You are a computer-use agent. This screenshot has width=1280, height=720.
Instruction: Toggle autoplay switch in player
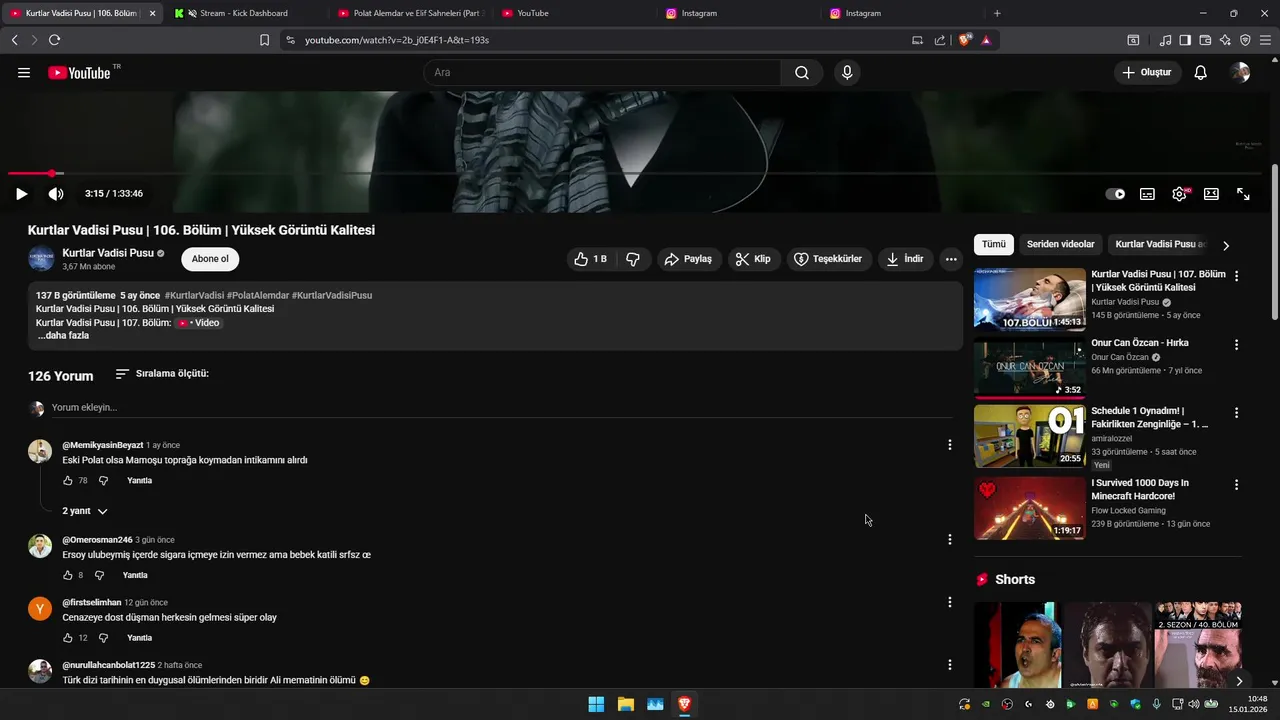pyautogui.click(x=1115, y=194)
